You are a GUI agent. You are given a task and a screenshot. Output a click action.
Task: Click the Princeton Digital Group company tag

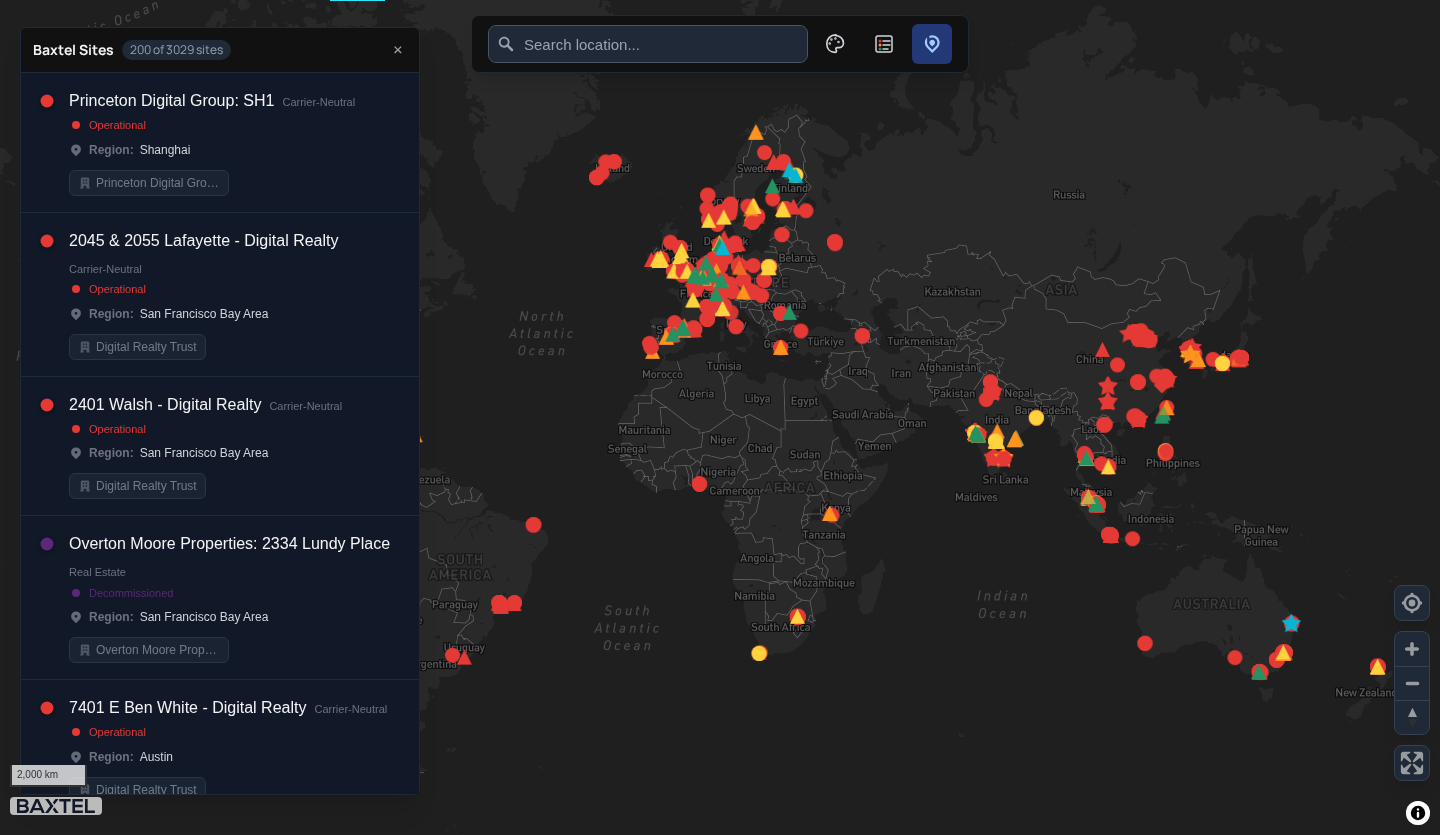coord(149,183)
